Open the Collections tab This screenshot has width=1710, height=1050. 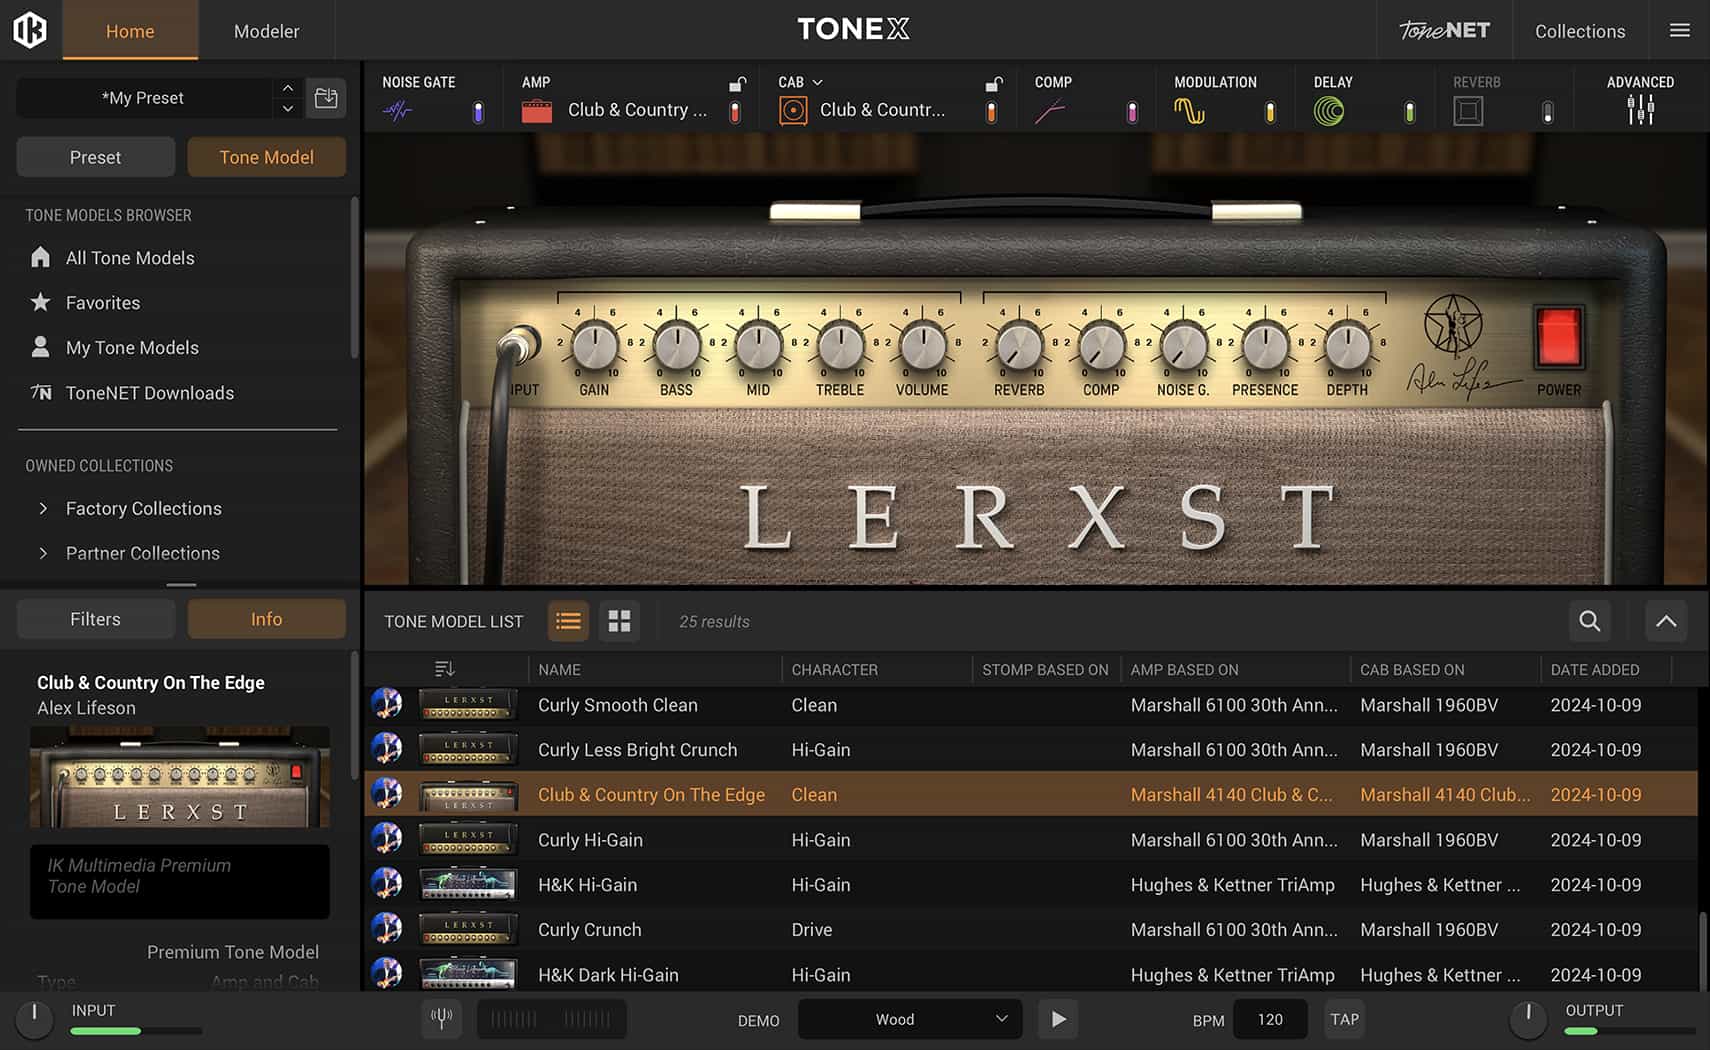[1580, 31]
